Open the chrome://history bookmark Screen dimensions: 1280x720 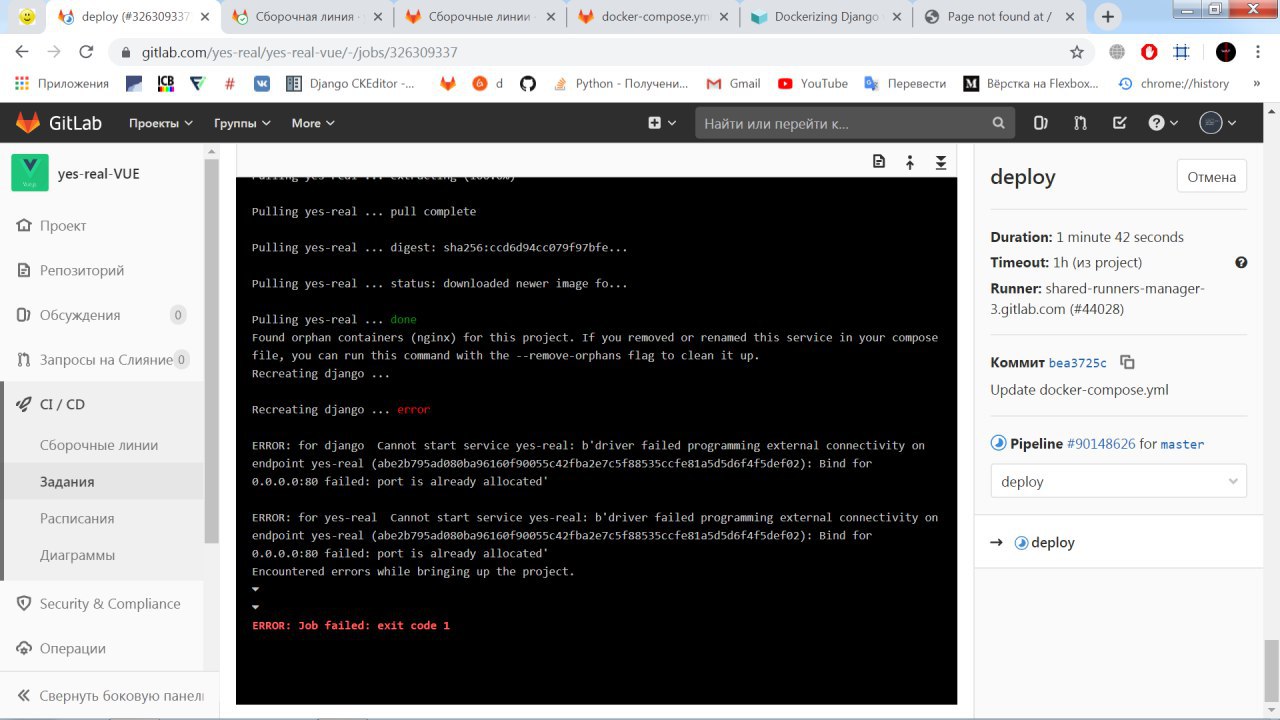1173,84
